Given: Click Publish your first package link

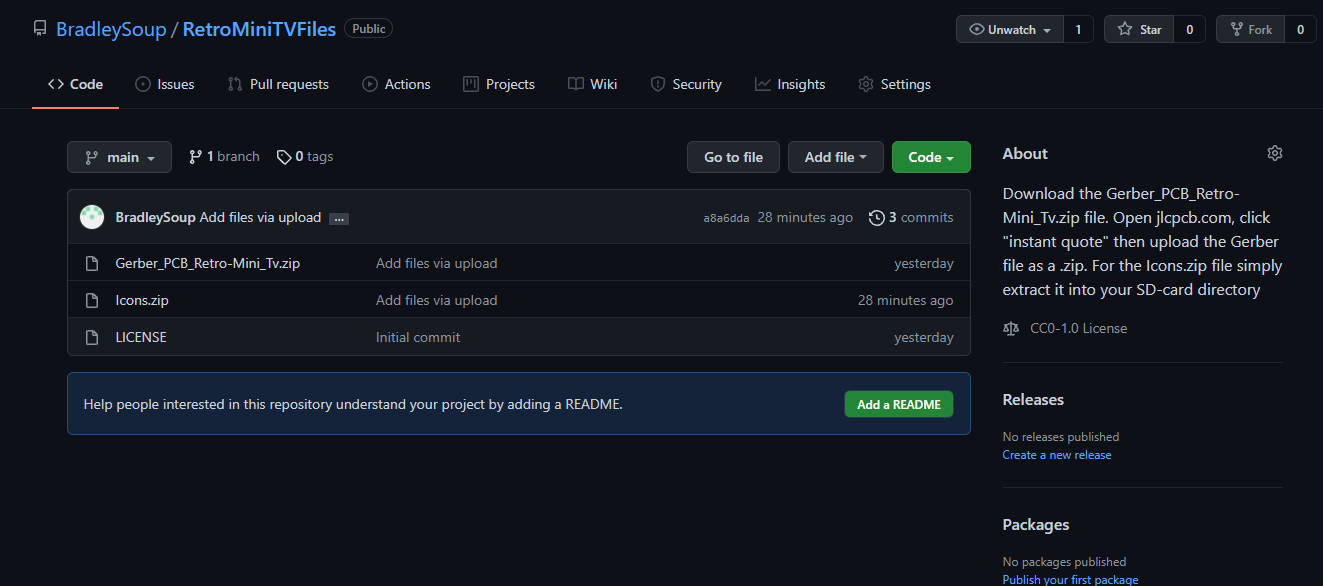Looking at the screenshot, I should tap(1070, 580).
